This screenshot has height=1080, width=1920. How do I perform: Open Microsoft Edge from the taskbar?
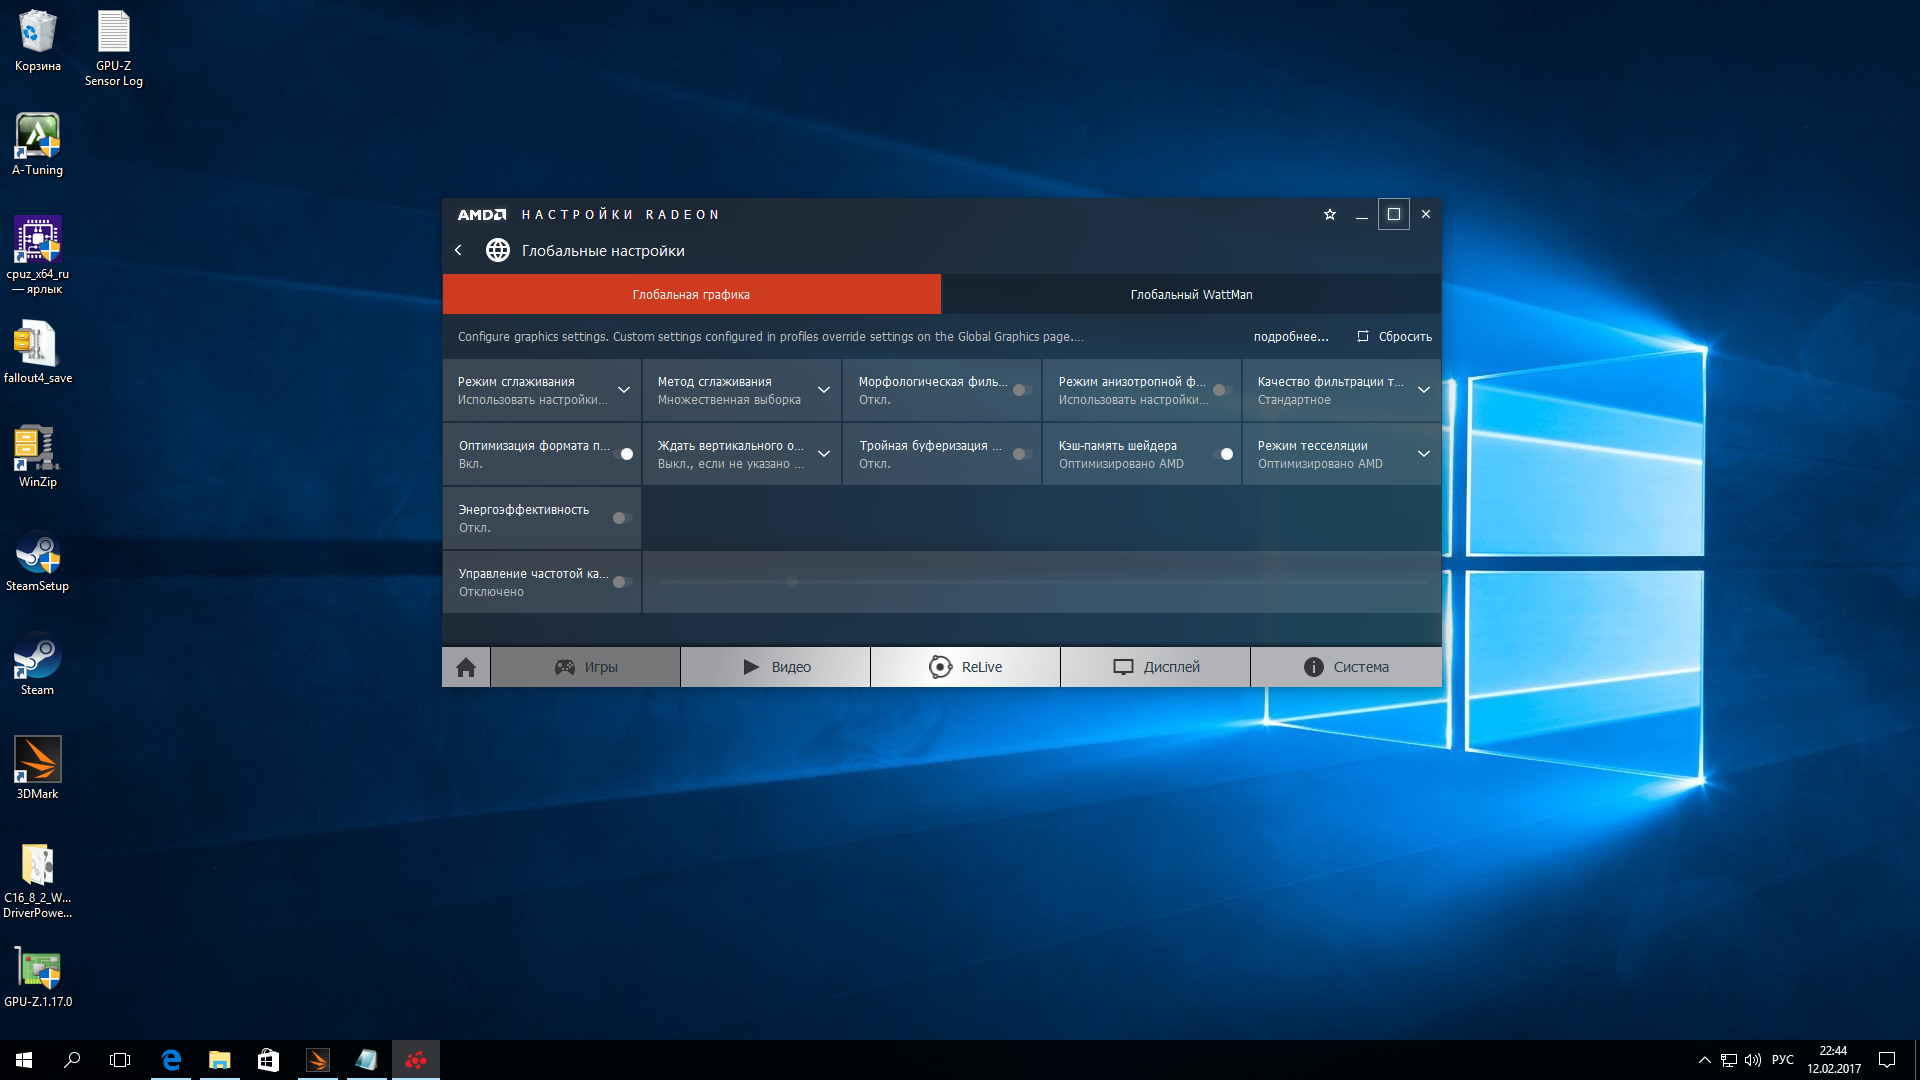pyautogui.click(x=171, y=1060)
